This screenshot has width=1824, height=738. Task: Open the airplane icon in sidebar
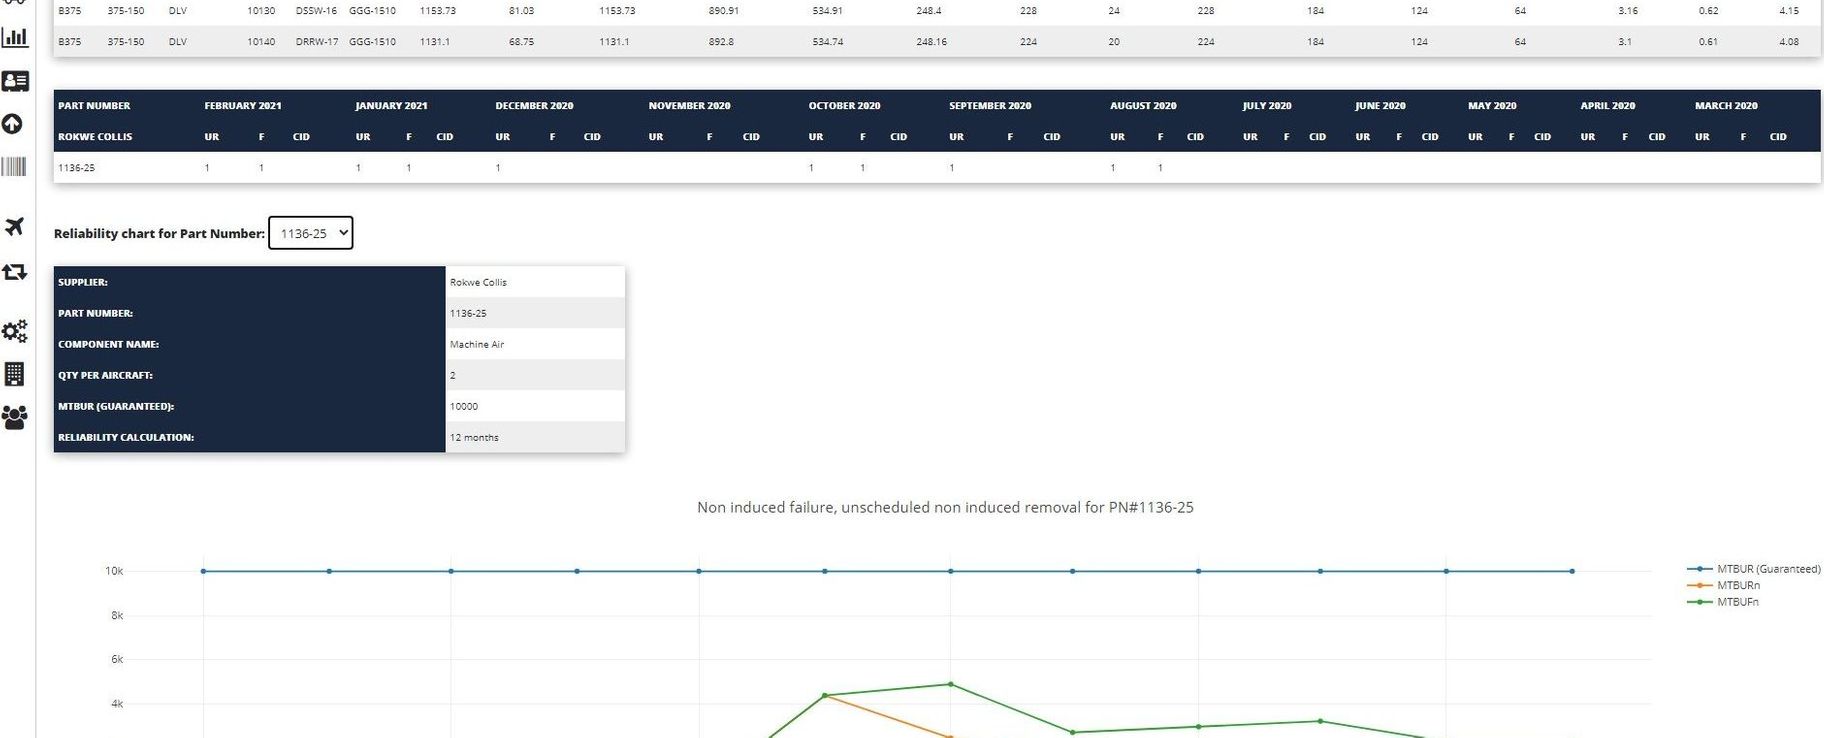tap(14, 227)
